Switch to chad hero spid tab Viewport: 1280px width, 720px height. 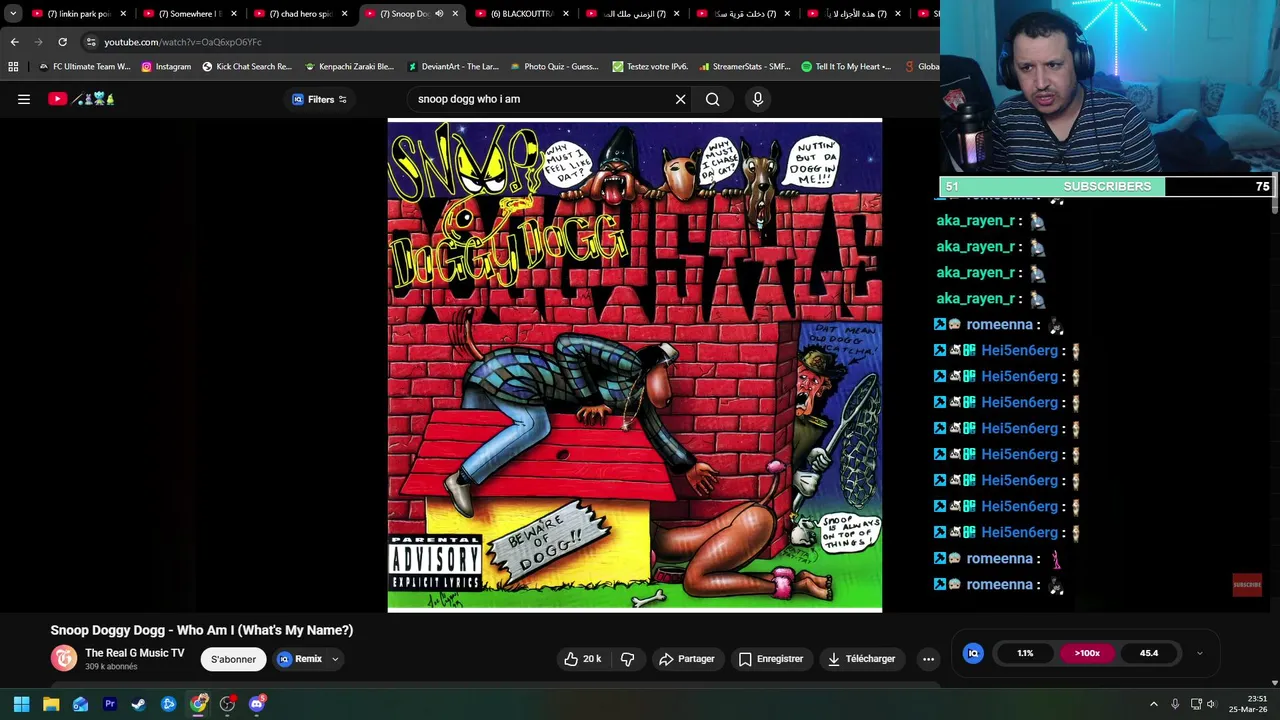coord(300,14)
